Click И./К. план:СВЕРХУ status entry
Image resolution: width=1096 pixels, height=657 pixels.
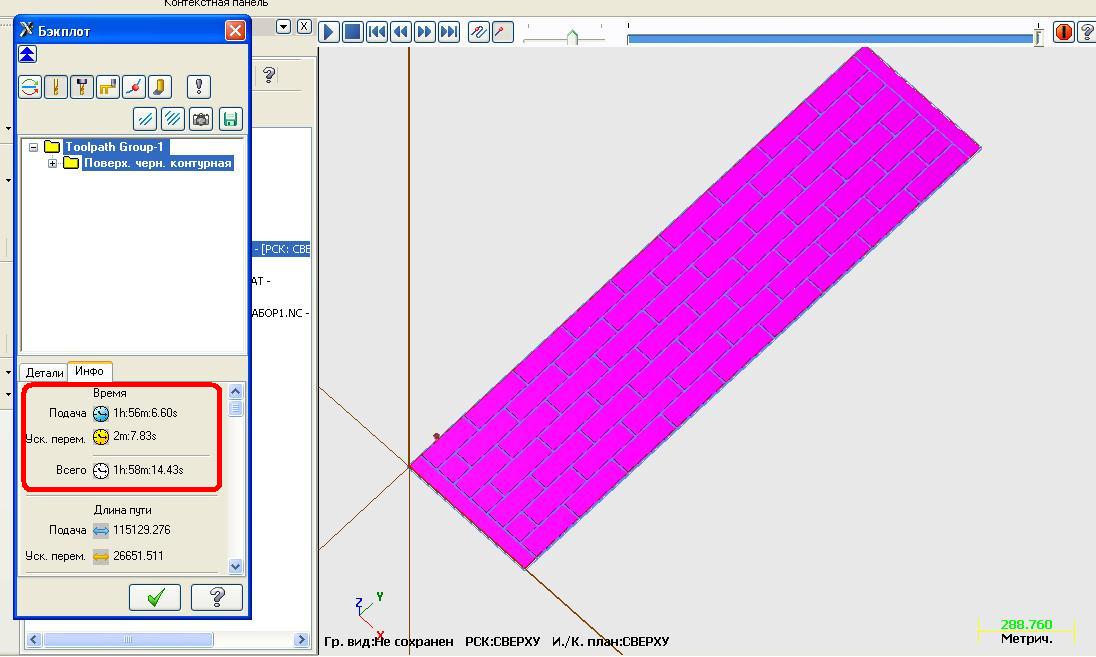click(610, 642)
